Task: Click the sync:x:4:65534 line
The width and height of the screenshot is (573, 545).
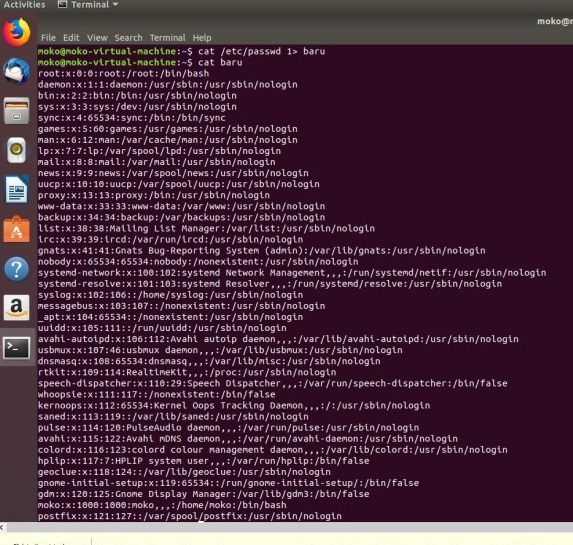Action: click(132, 118)
